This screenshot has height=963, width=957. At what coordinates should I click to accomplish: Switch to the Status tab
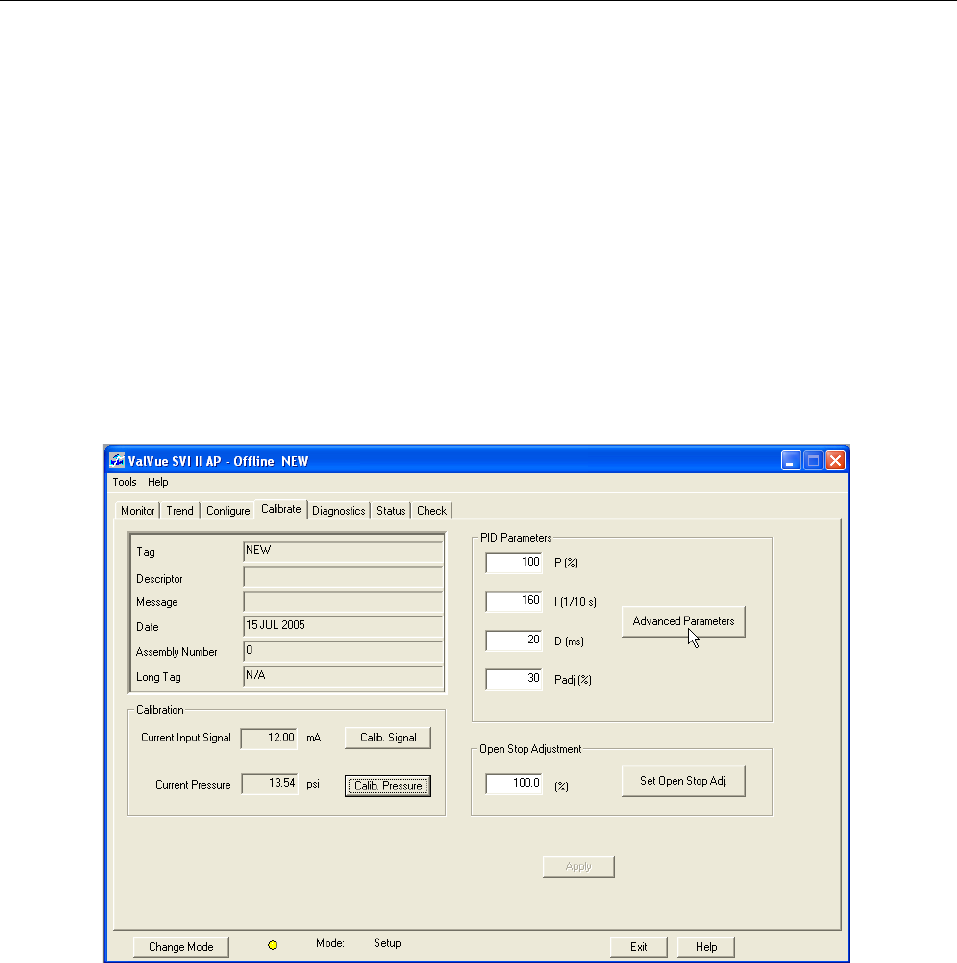click(x=391, y=510)
